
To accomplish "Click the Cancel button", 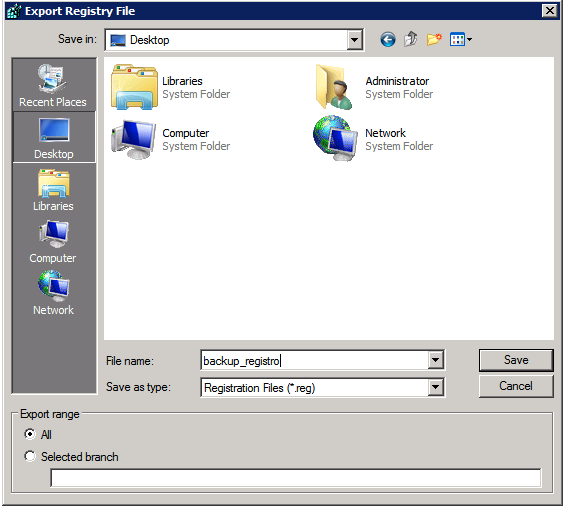I will point(516,386).
